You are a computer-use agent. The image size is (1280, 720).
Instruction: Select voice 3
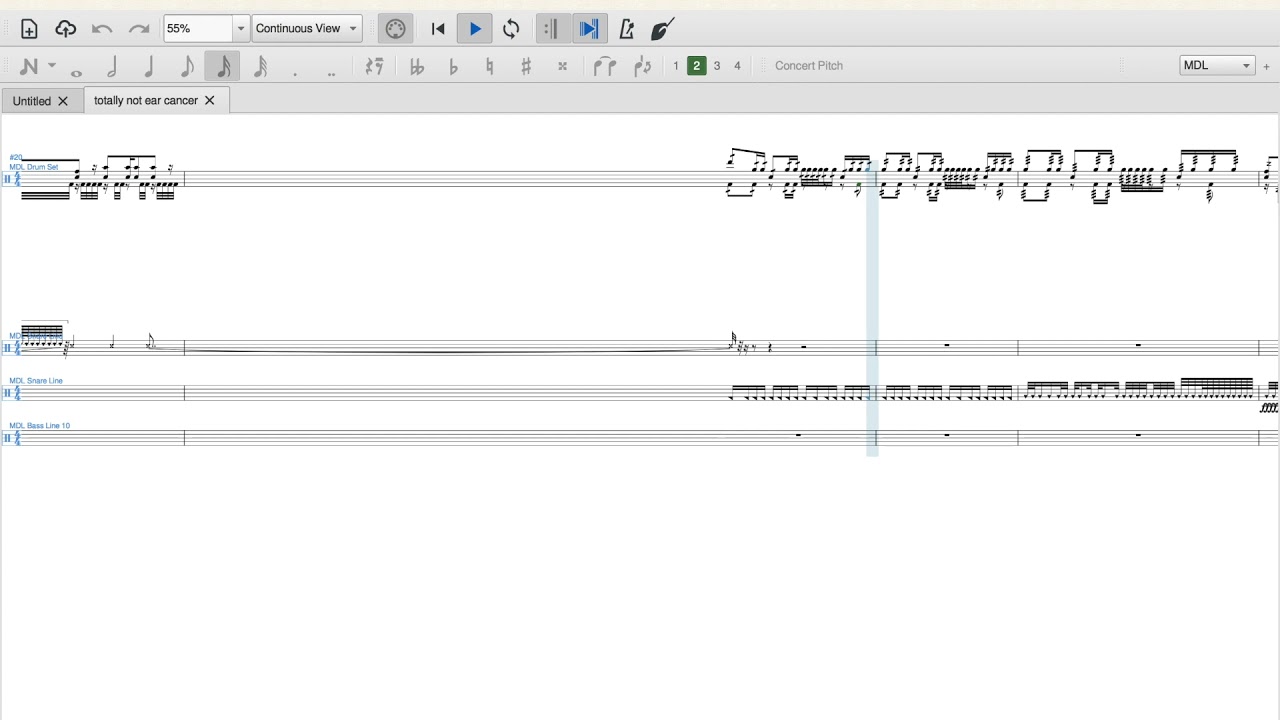point(717,66)
